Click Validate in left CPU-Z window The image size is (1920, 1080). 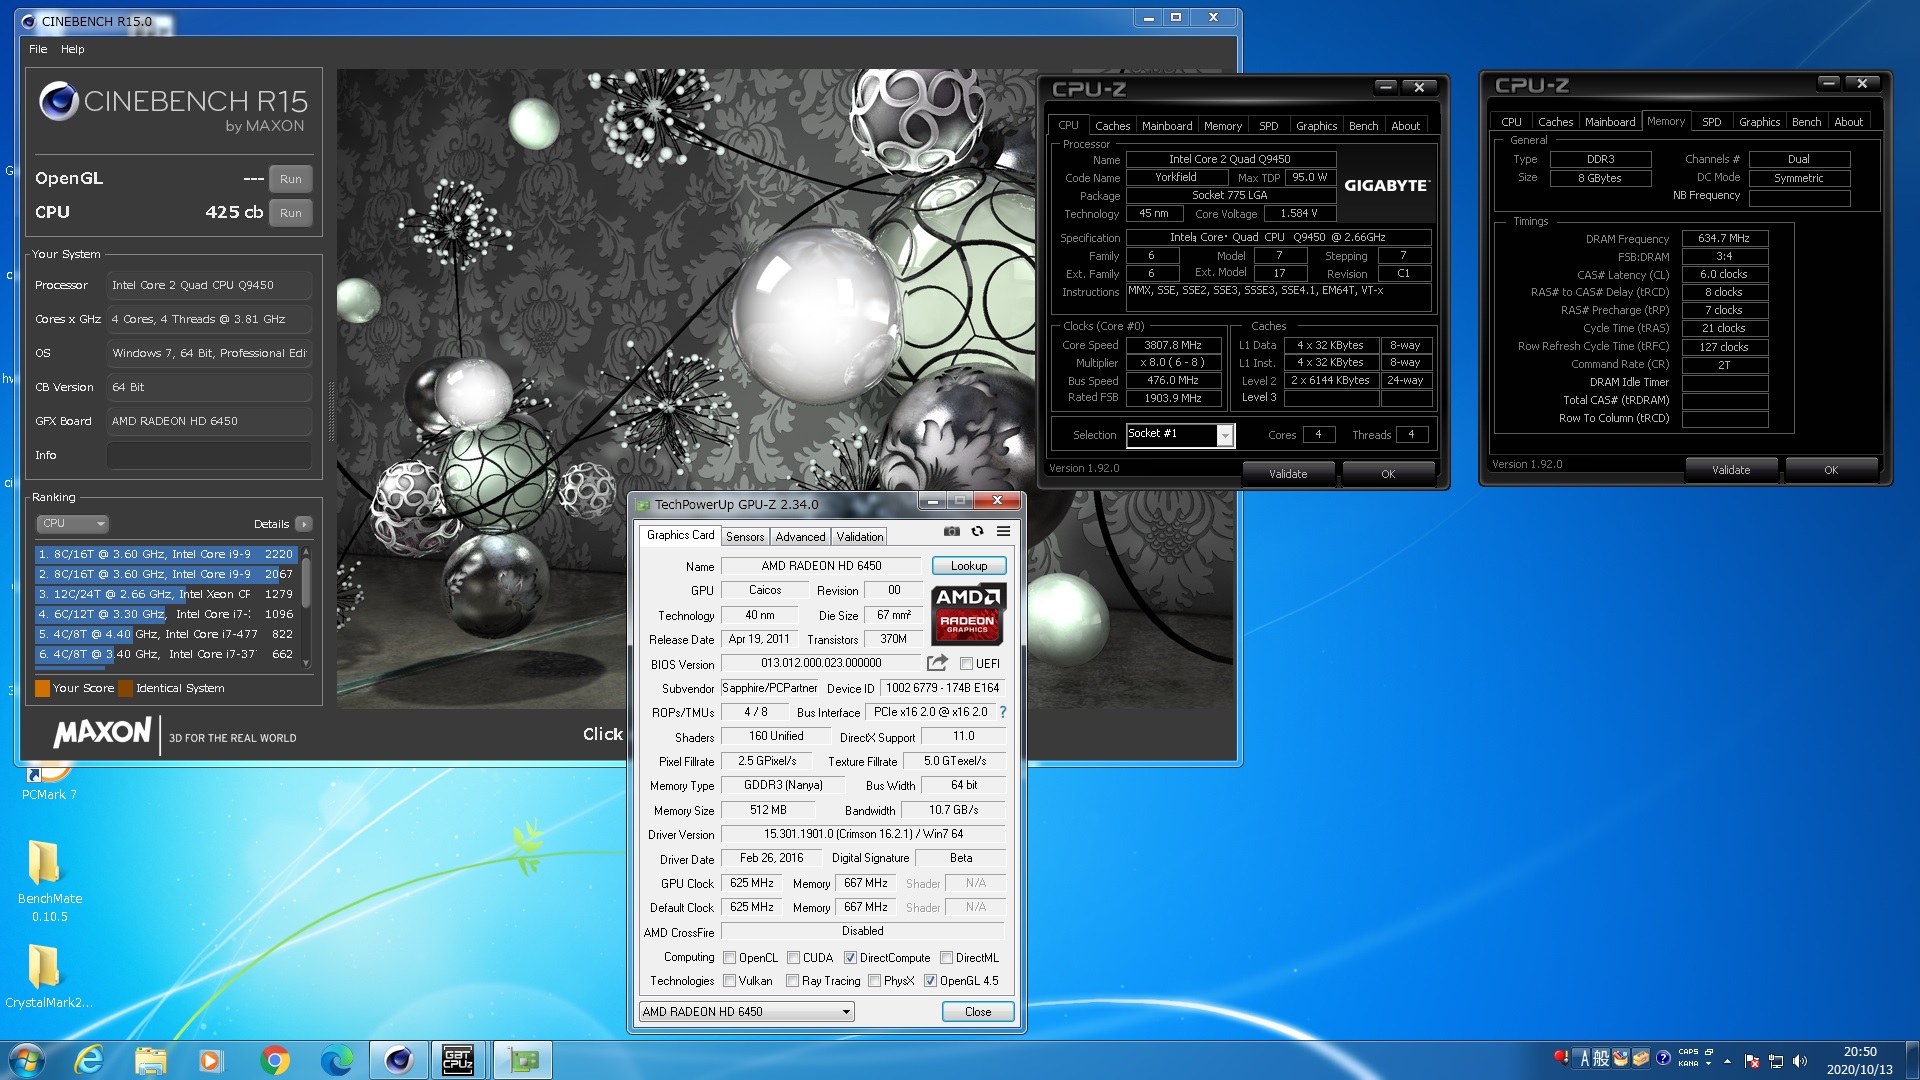pyautogui.click(x=1288, y=474)
